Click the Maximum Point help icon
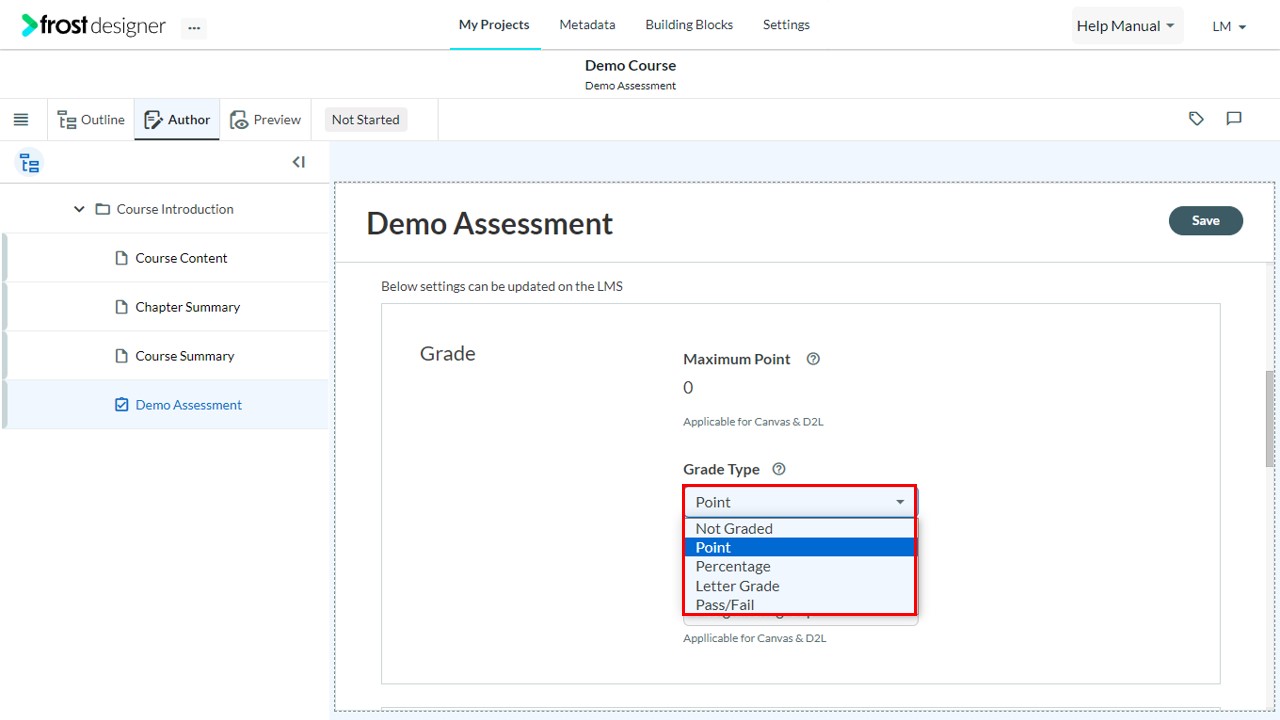This screenshot has height=720, width=1280. coord(813,359)
